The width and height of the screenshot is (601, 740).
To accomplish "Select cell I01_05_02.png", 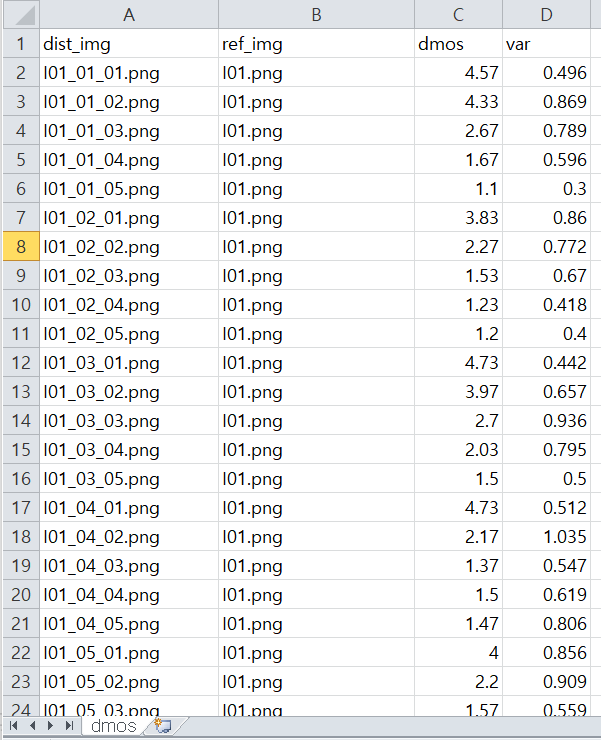I will tap(129, 681).
